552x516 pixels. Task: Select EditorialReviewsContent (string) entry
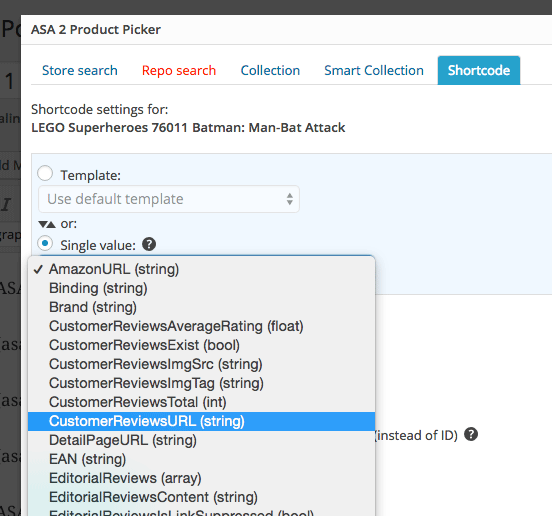201,497
